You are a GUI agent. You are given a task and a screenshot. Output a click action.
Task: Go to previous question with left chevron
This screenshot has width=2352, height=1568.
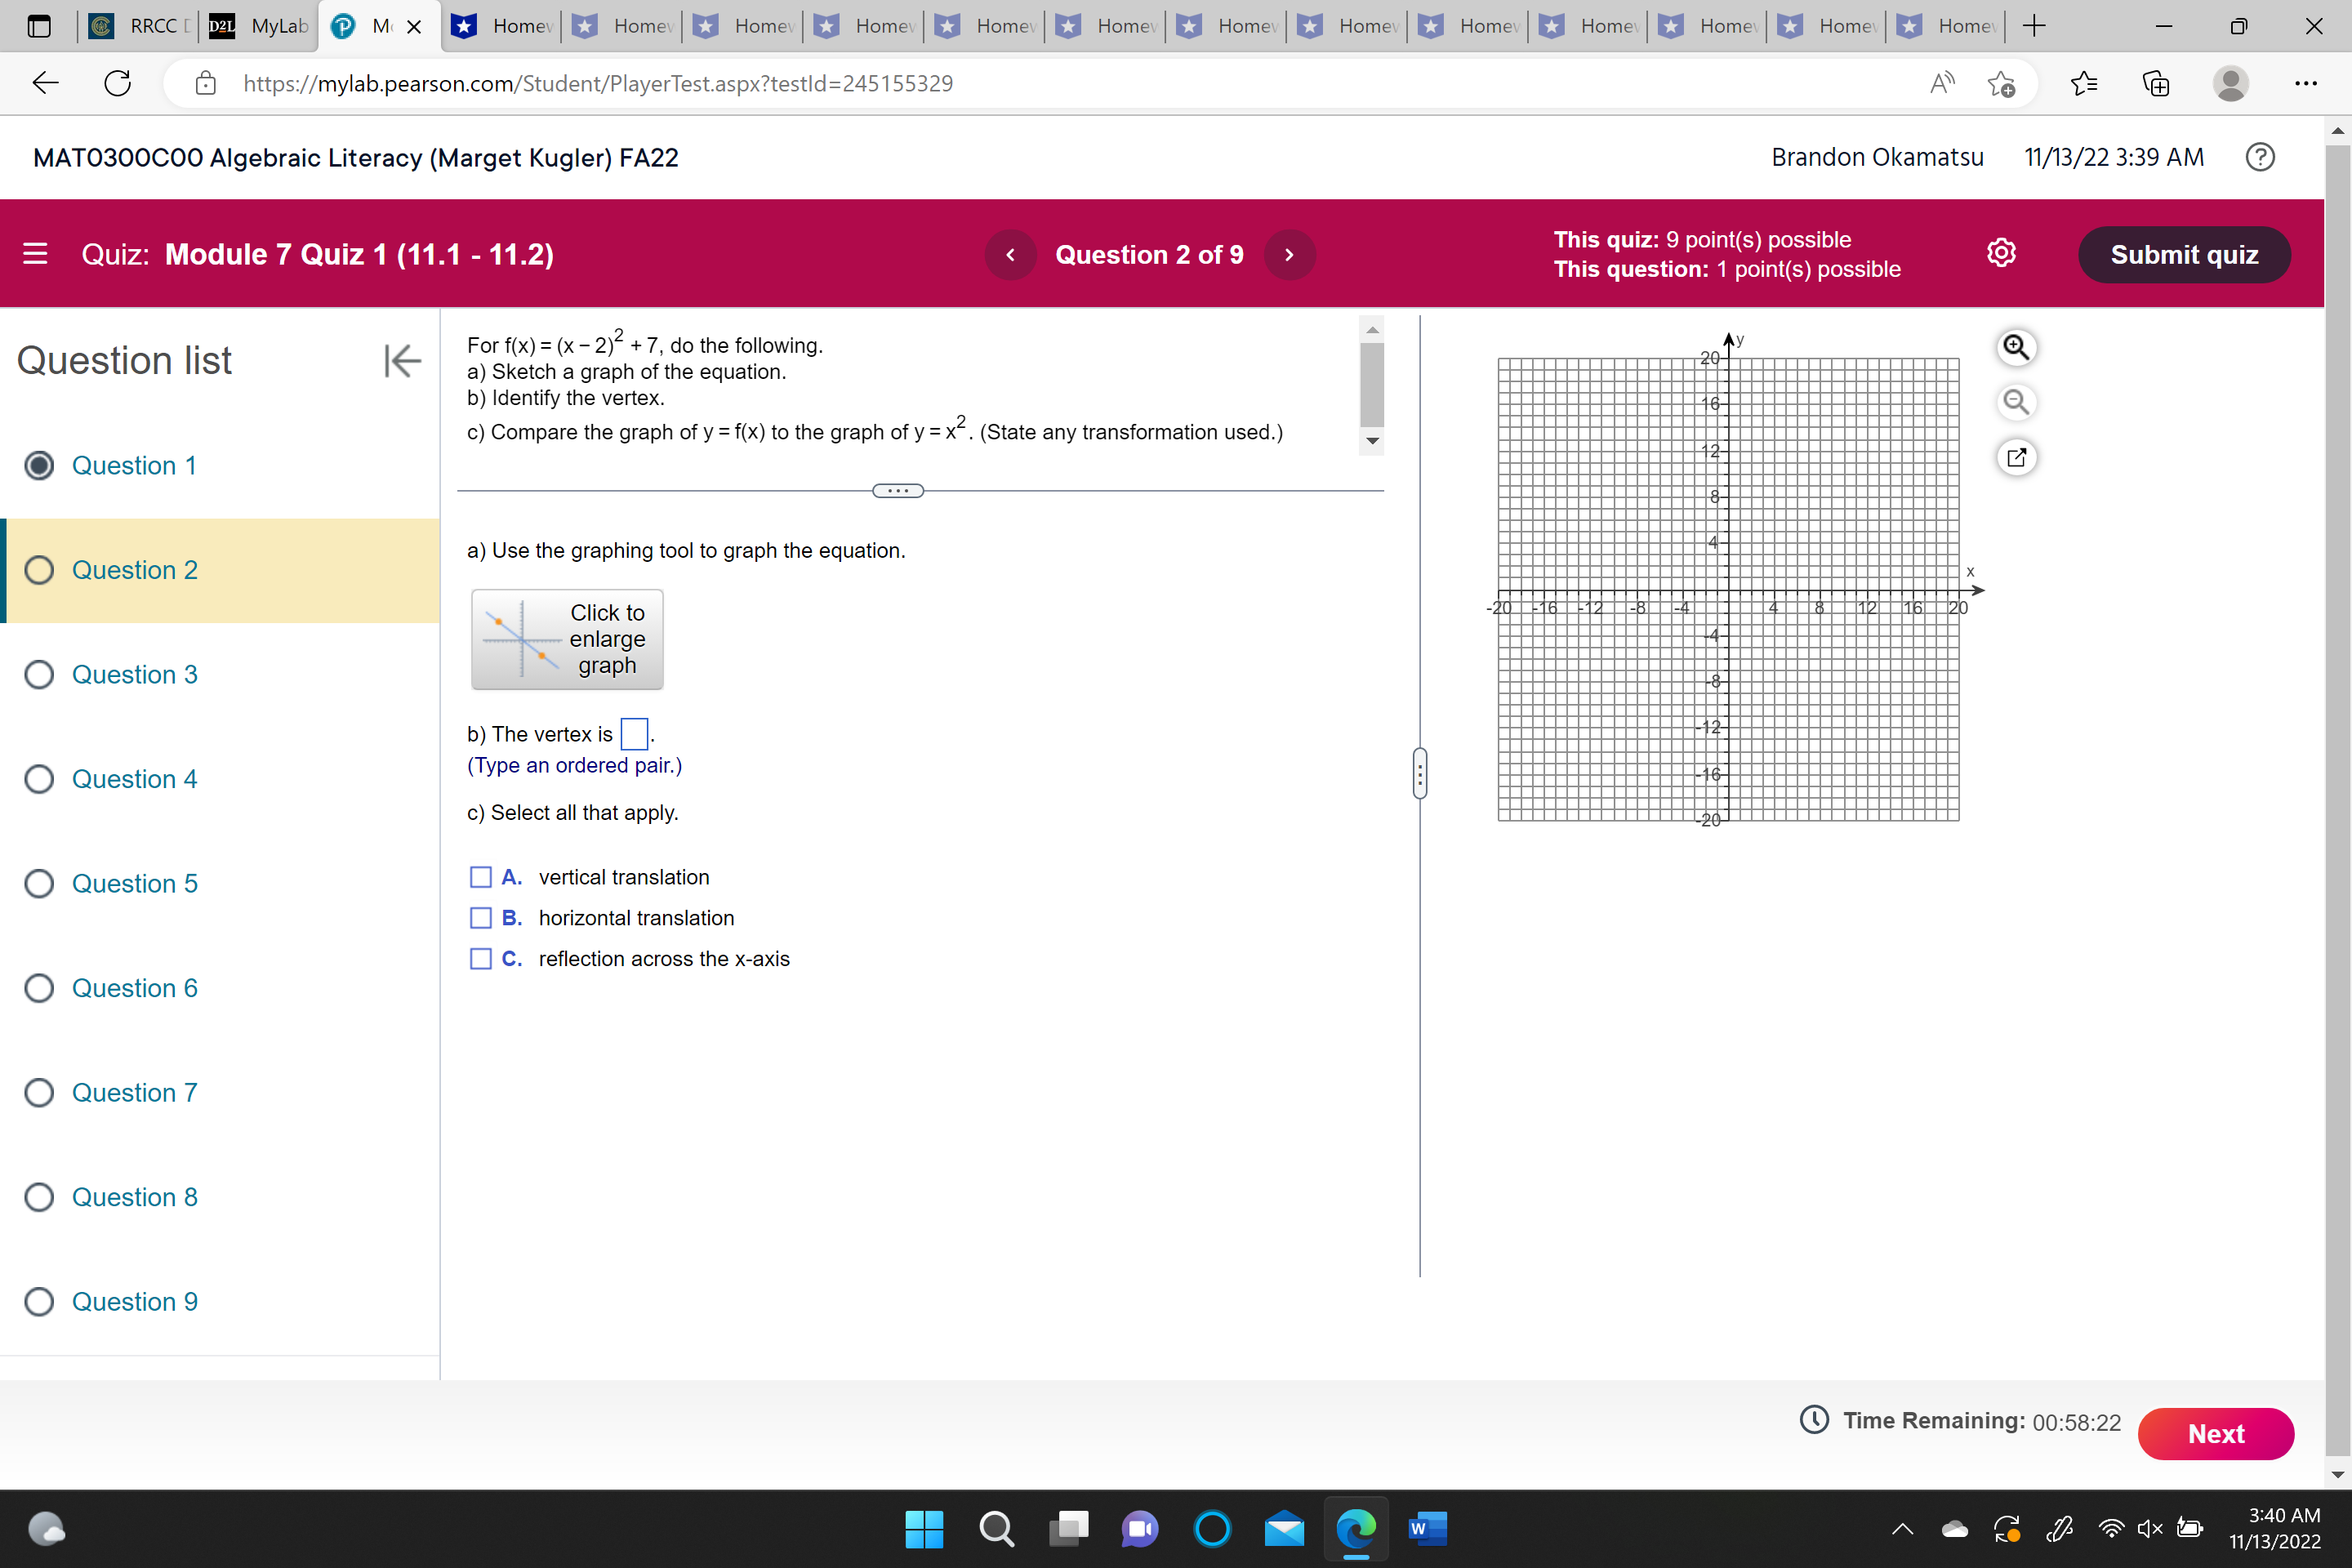1010,255
